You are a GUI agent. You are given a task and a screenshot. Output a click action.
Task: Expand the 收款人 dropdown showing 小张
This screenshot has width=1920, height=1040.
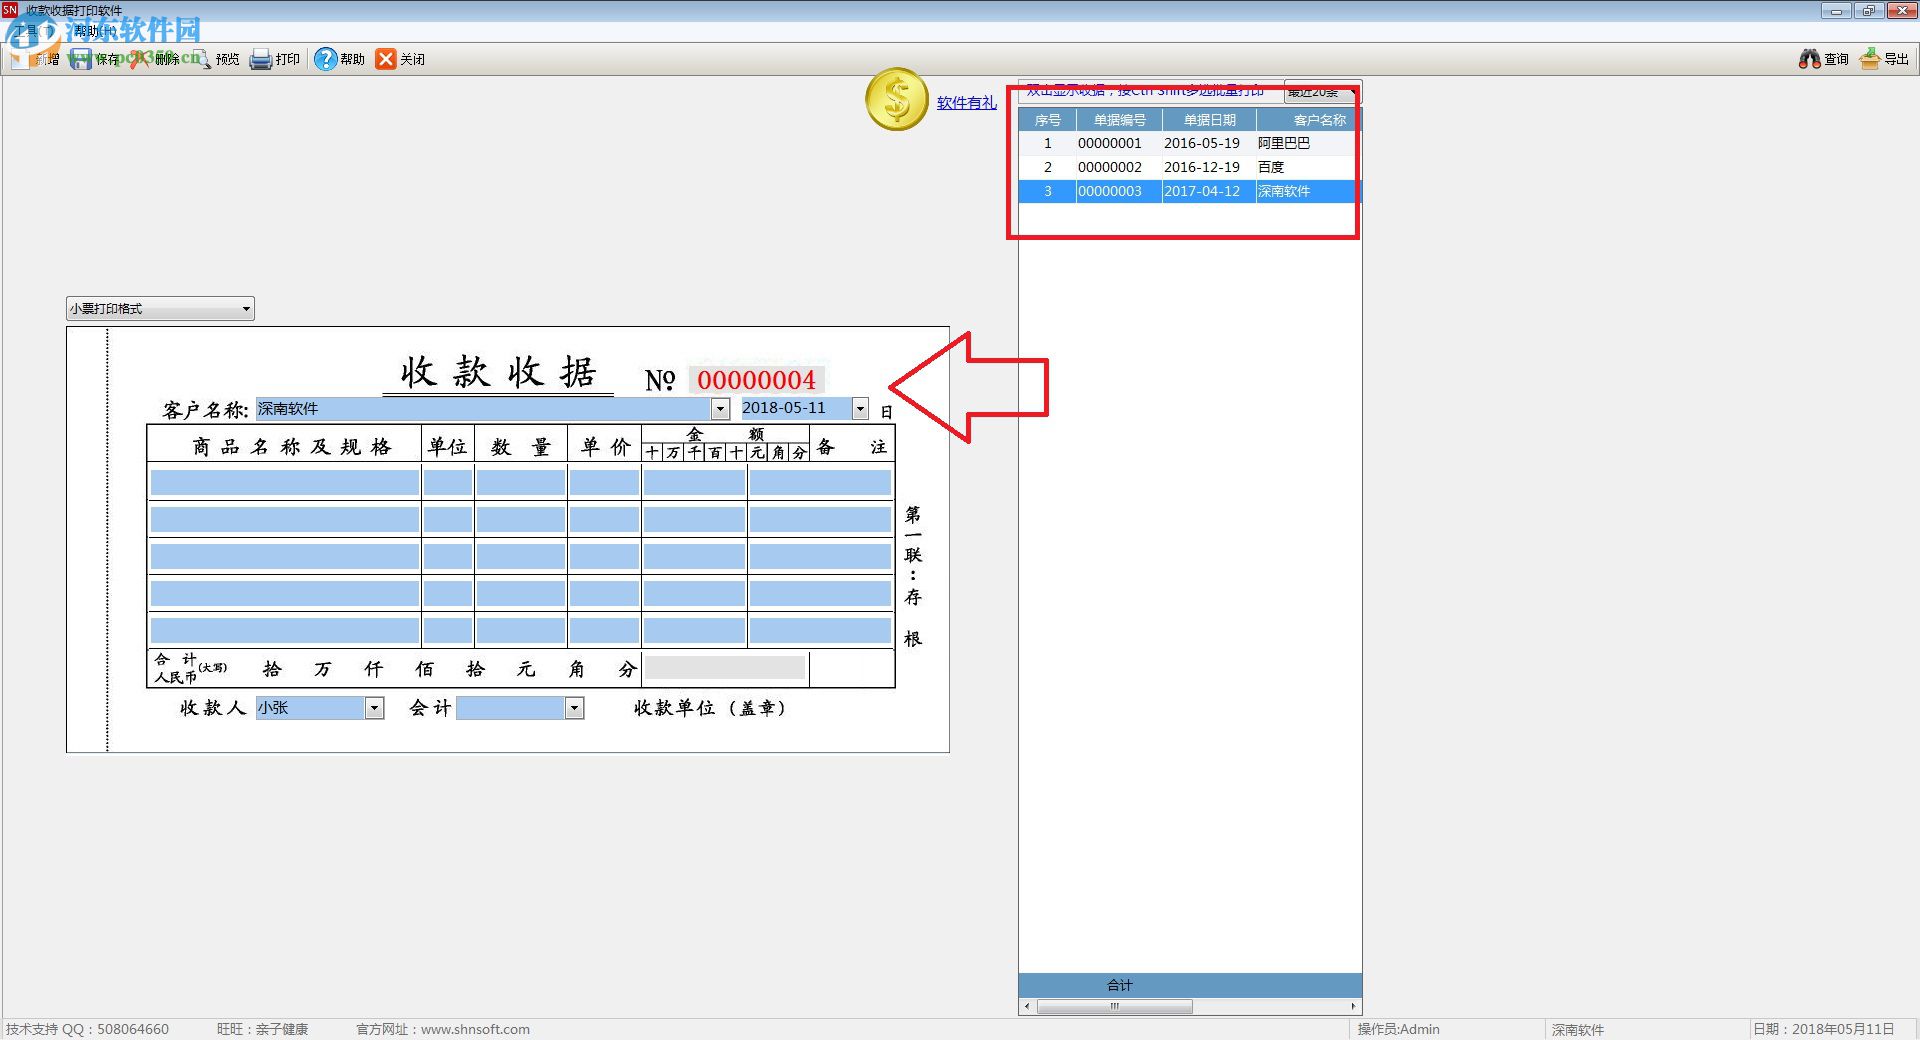tap(374, 708)
